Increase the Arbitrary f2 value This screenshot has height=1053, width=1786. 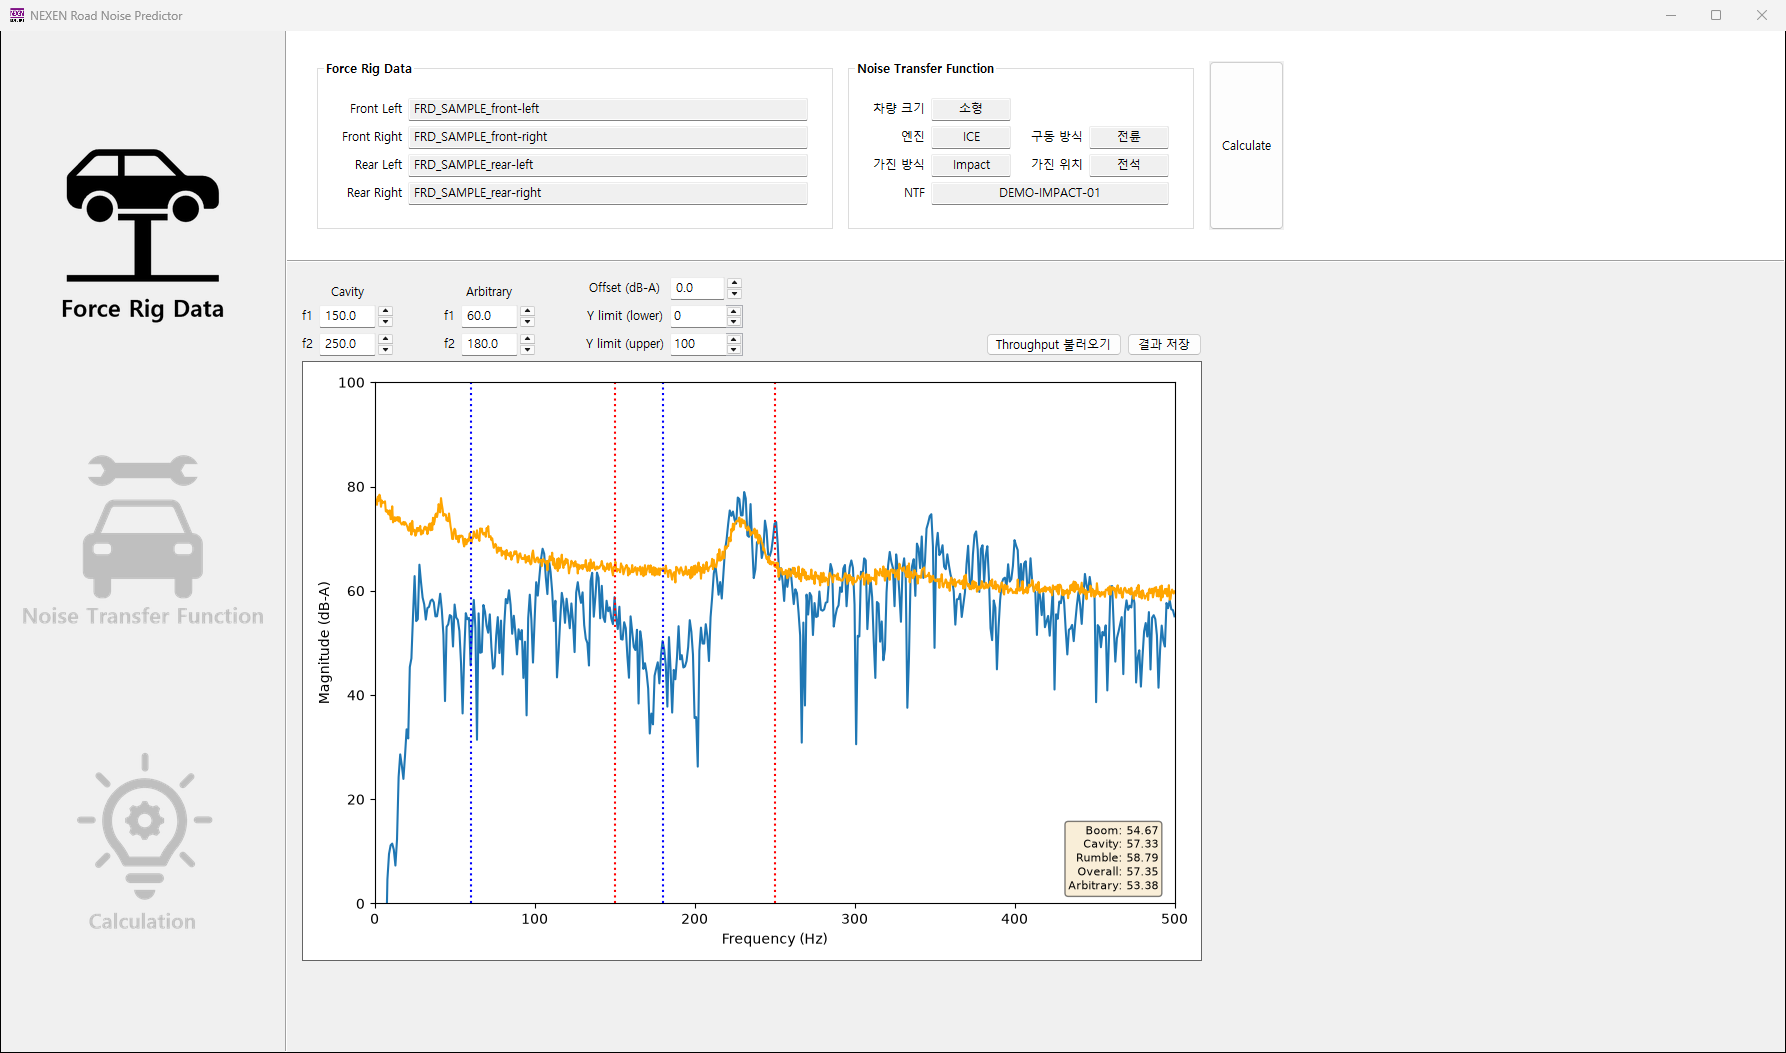click(528, 339)
